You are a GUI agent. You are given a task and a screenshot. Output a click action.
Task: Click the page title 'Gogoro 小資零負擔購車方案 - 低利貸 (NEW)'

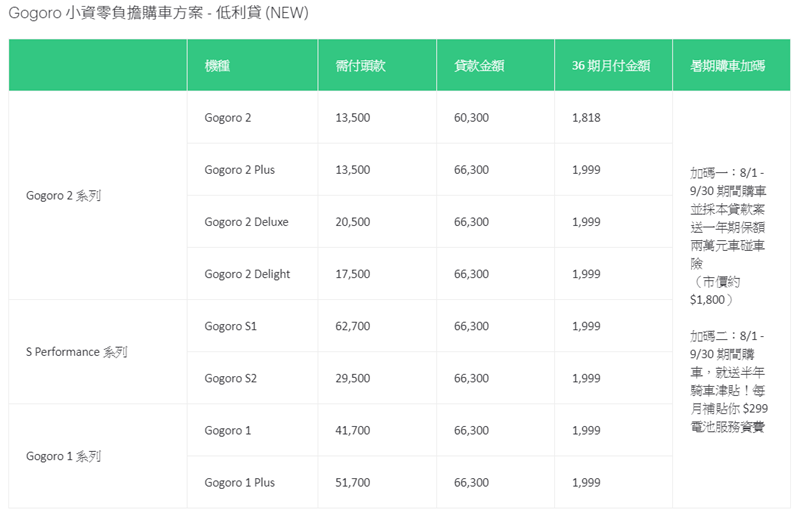(x=159, y=13)
